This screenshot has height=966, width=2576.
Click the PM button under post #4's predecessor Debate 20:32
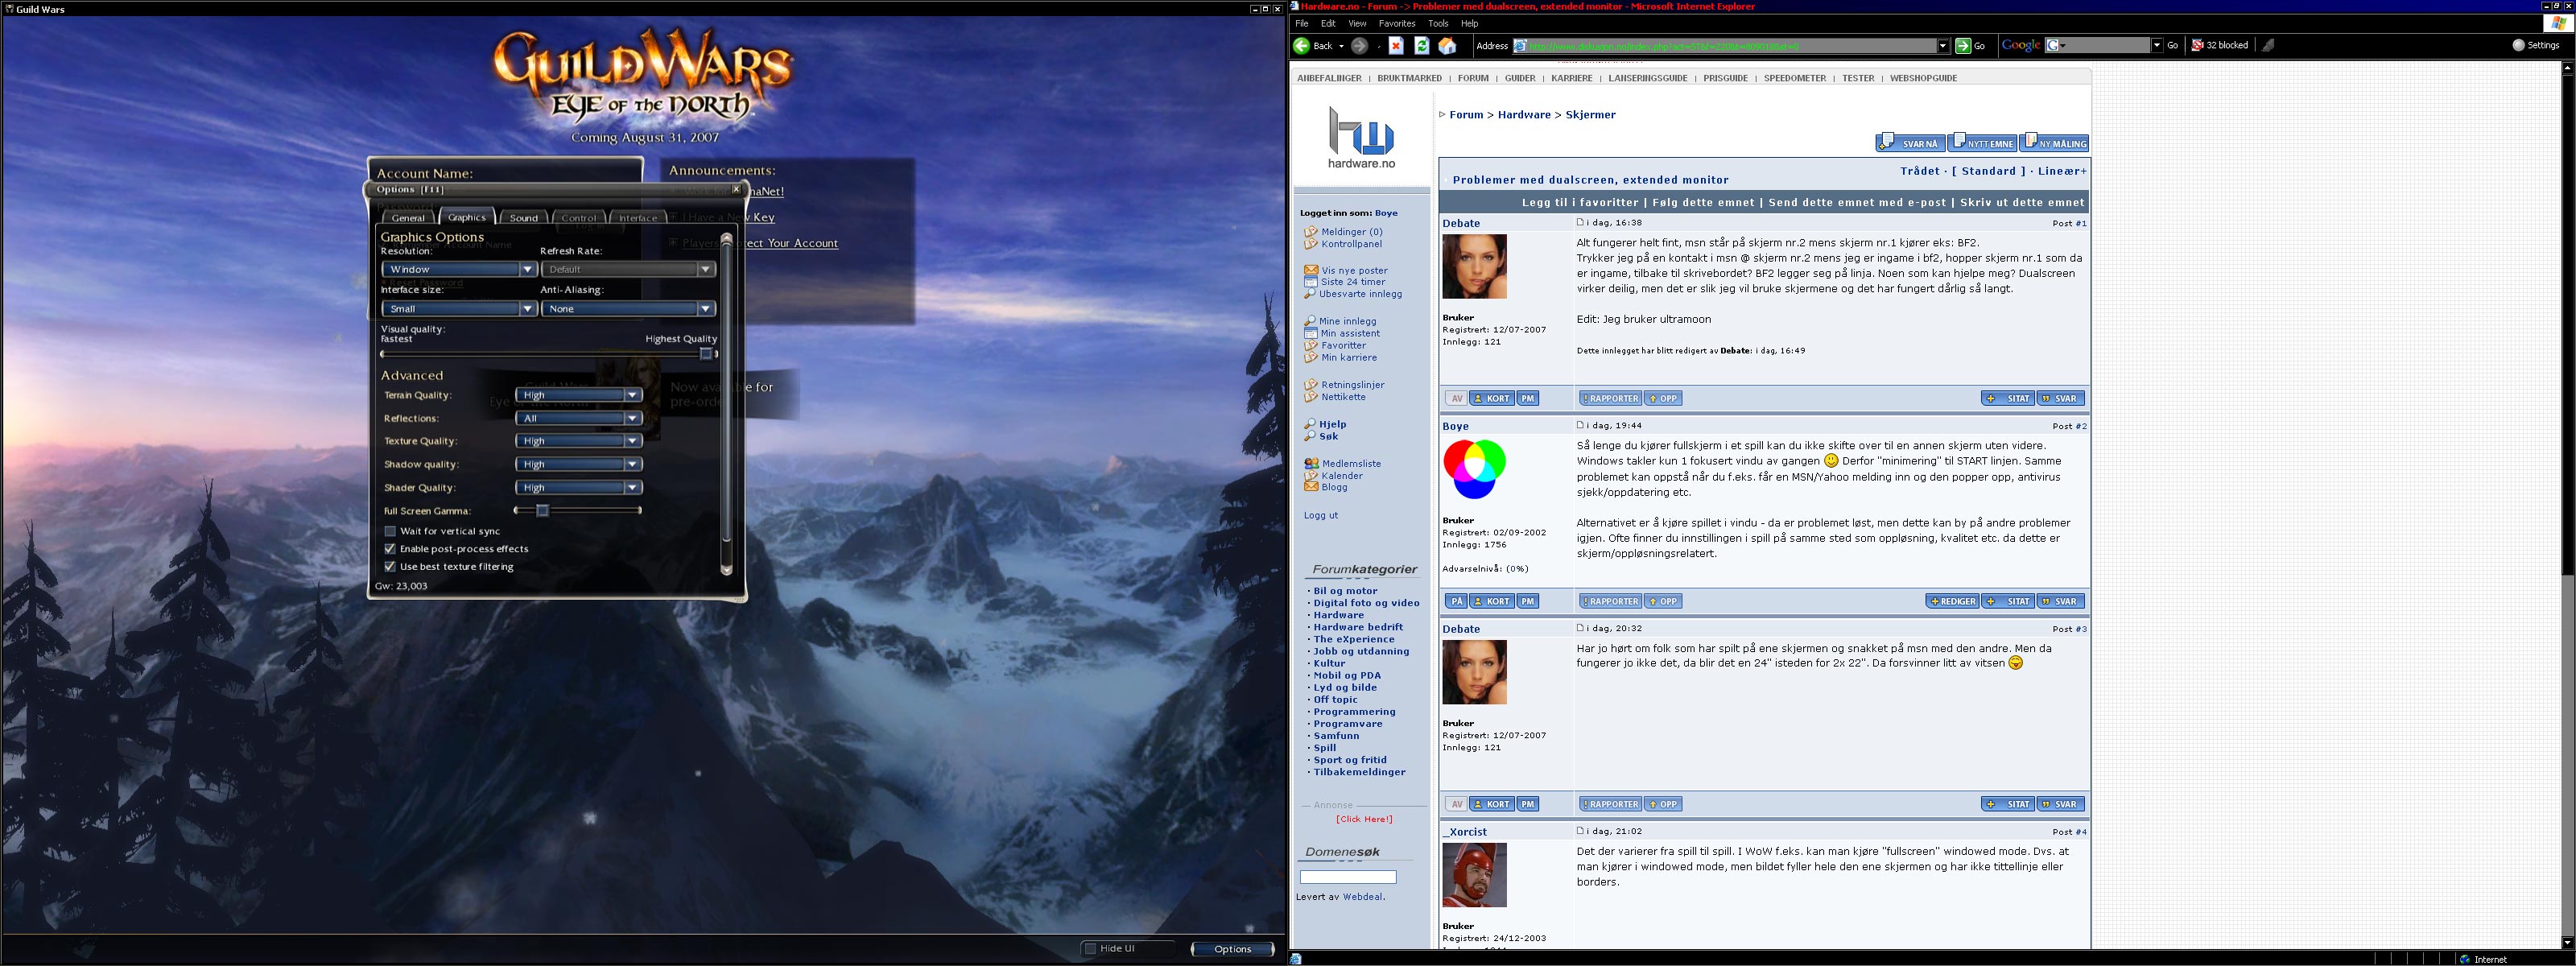point(1527,805)
